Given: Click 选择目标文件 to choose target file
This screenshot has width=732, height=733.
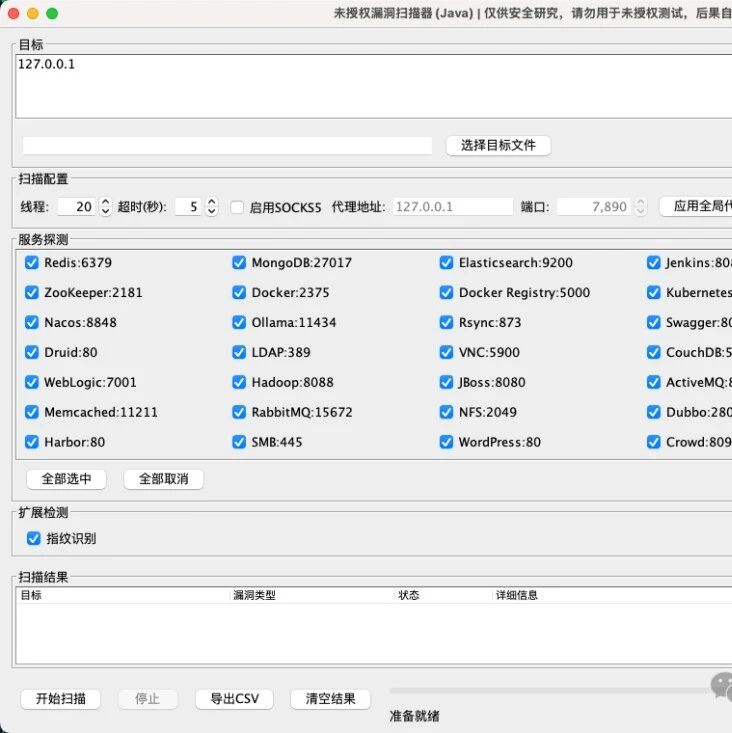Looking at the screenshot, I should point(498,145).
